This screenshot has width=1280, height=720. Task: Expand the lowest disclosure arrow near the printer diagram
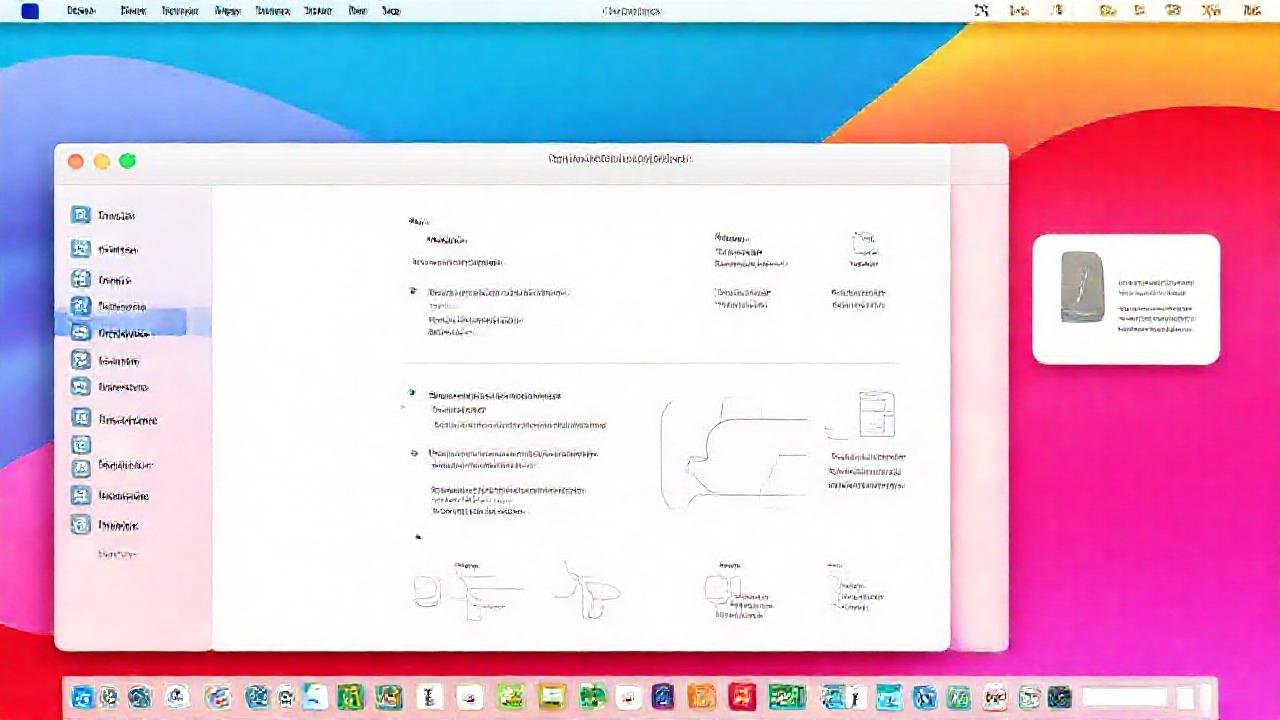(x=415, y=453)
